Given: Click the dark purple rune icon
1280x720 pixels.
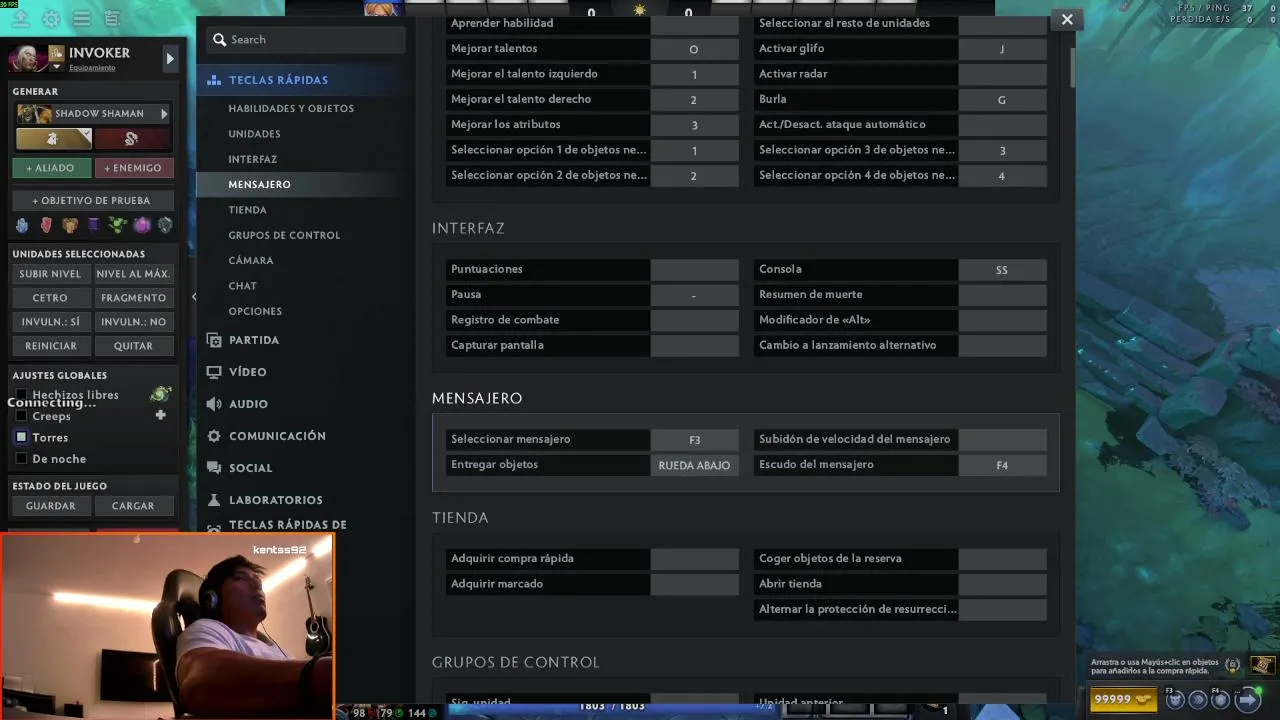Looking at the screenshot, I should pos(94,226).
